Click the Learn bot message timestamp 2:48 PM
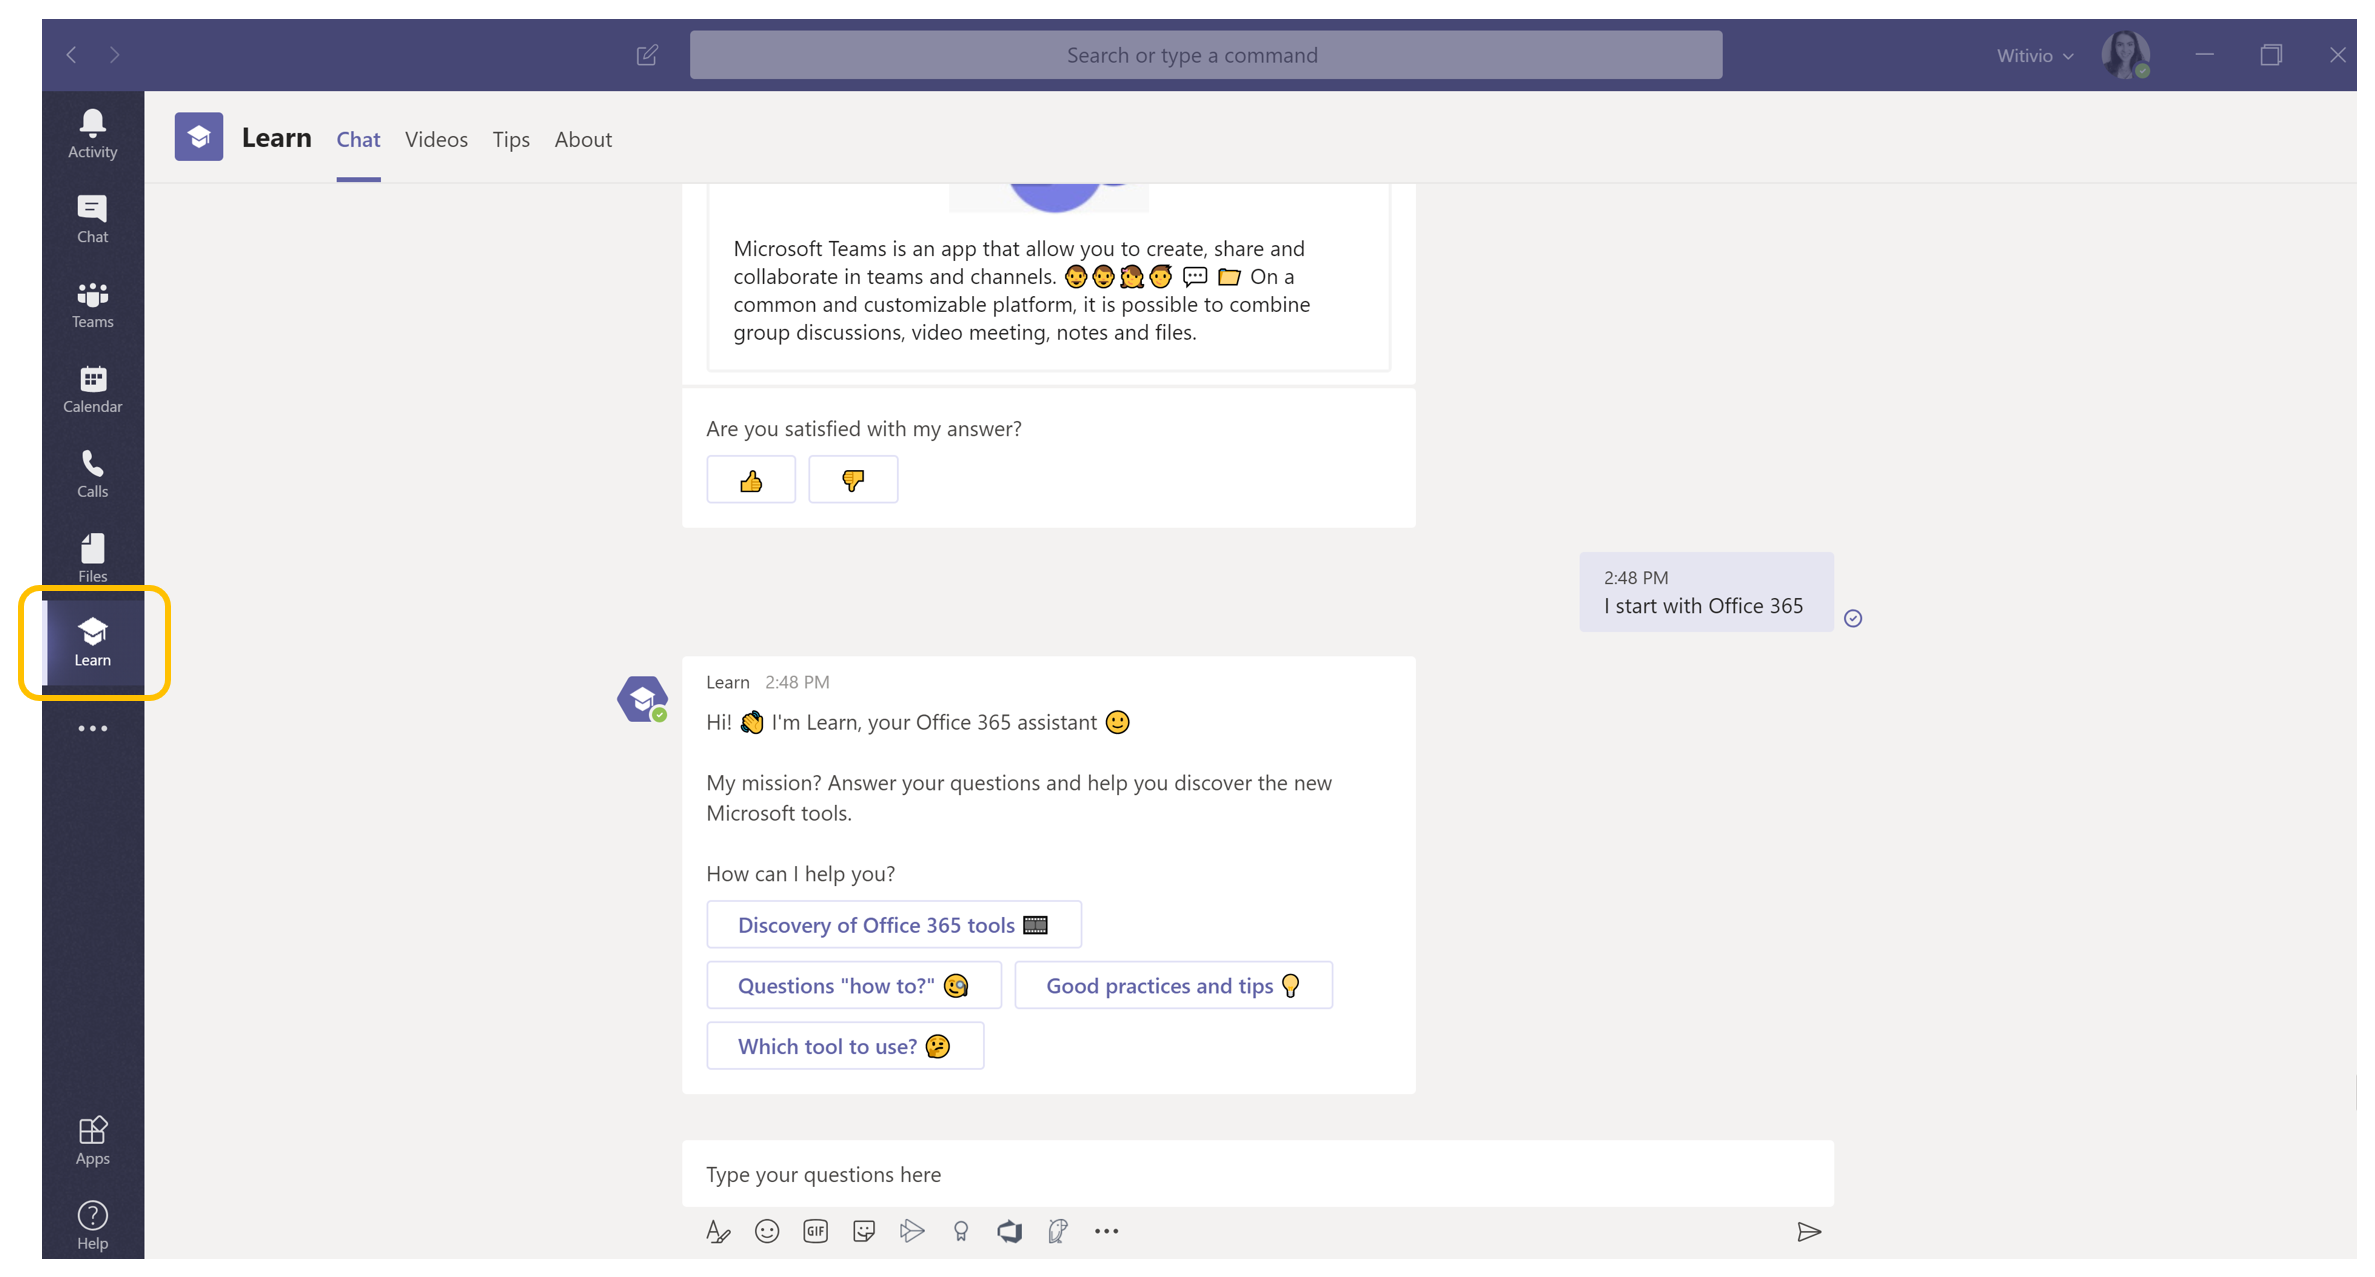The width and height of the screenshot is (2375, 1277). tap(797, 682)
